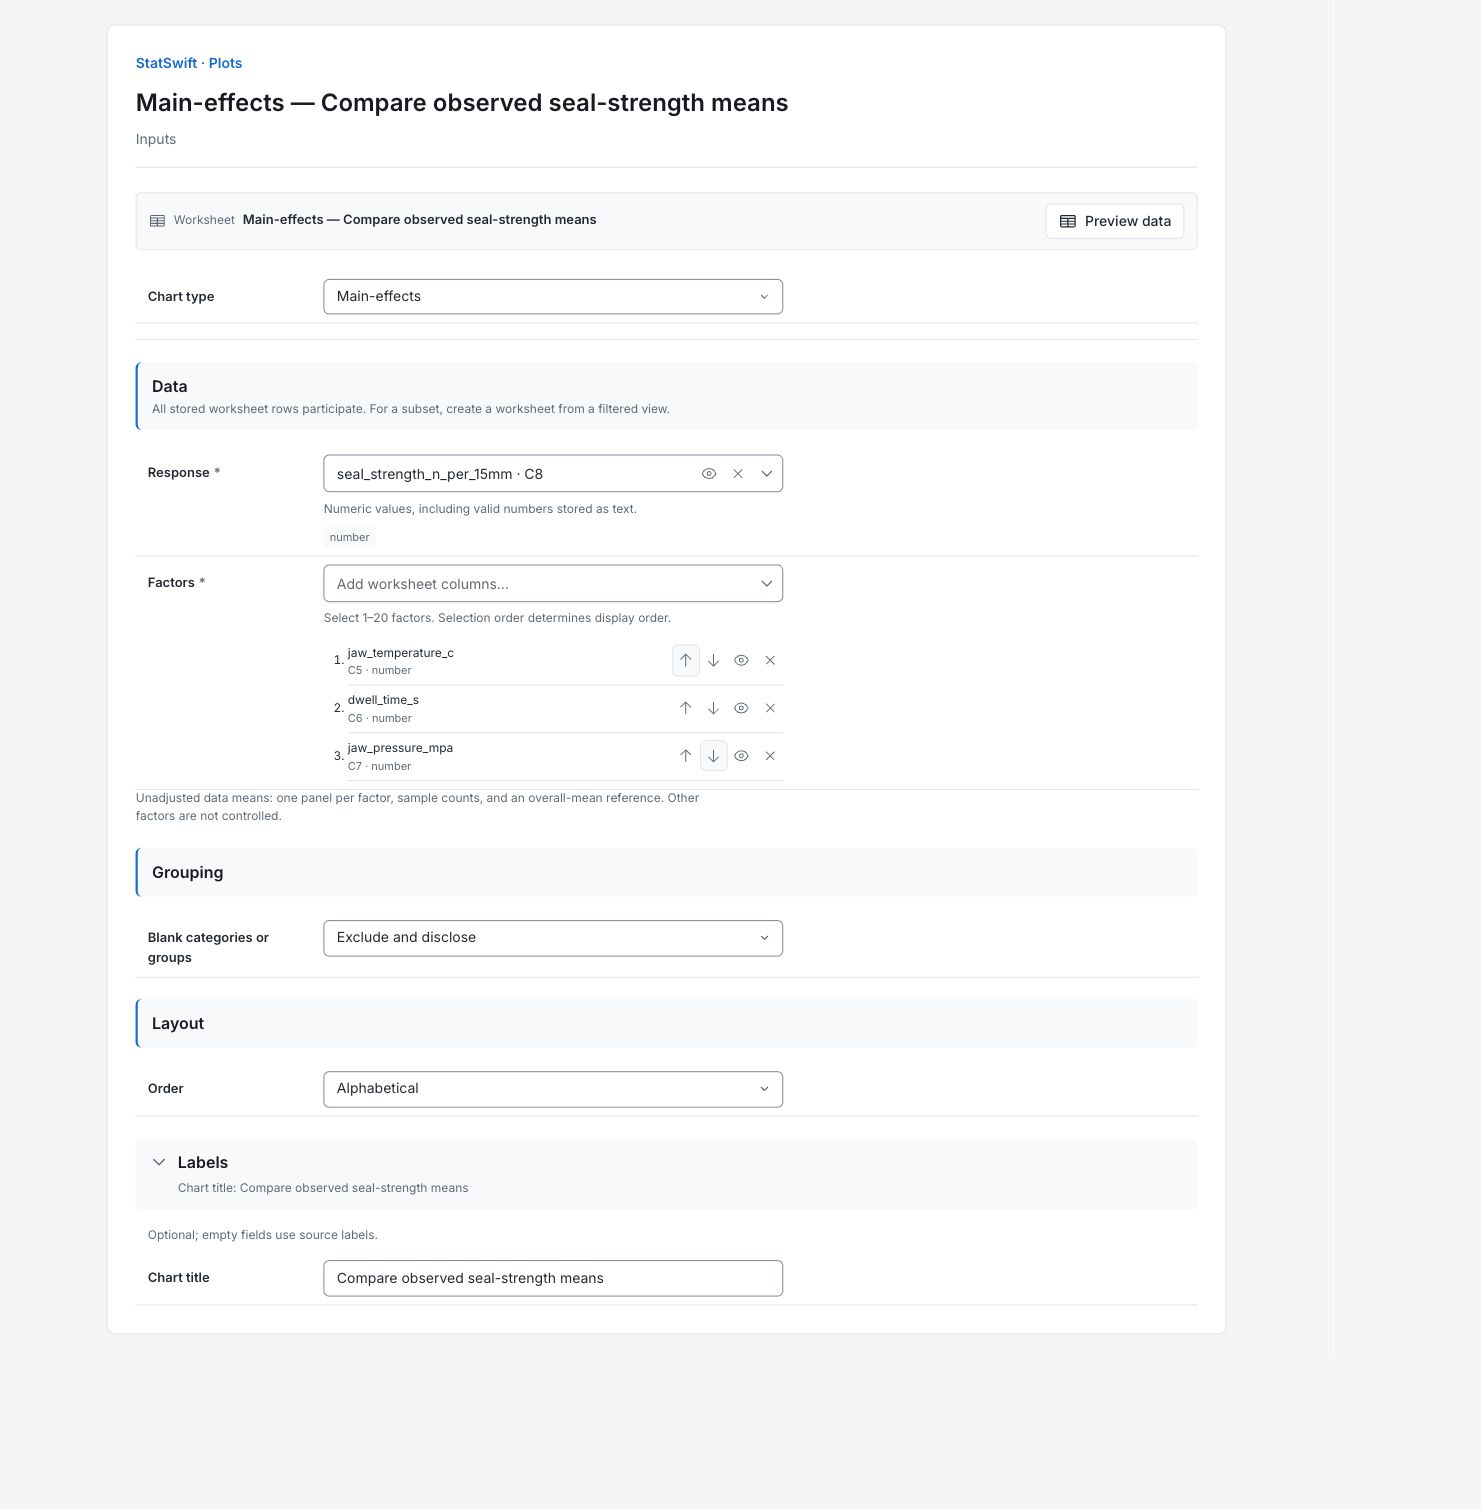Click the worksheet table icon
The image size is (1481, 1509).
pyautogui.click(x=157, y=221)
